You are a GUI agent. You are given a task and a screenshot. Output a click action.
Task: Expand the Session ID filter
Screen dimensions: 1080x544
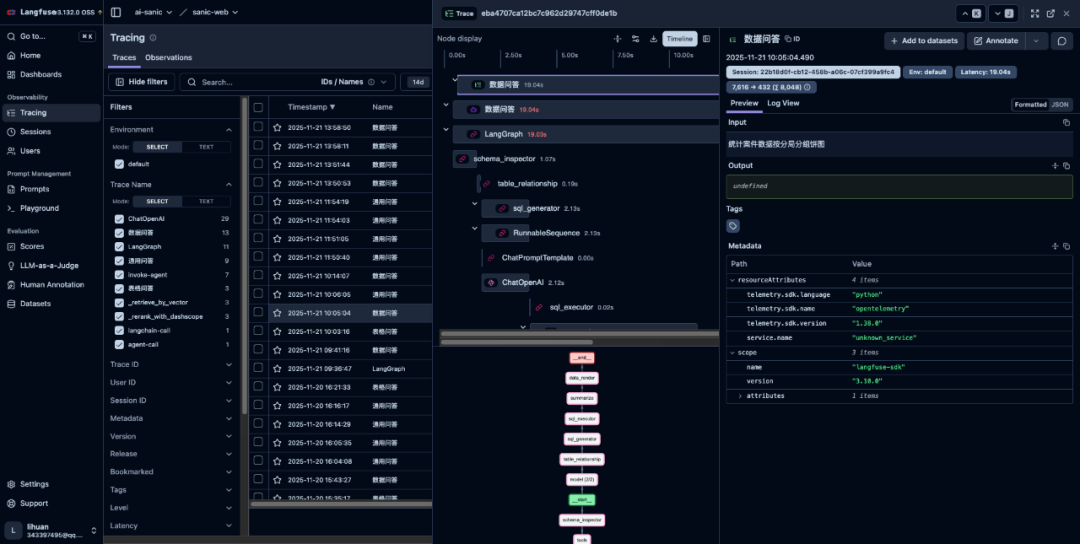pyautogui.click(x=229, y=400)
